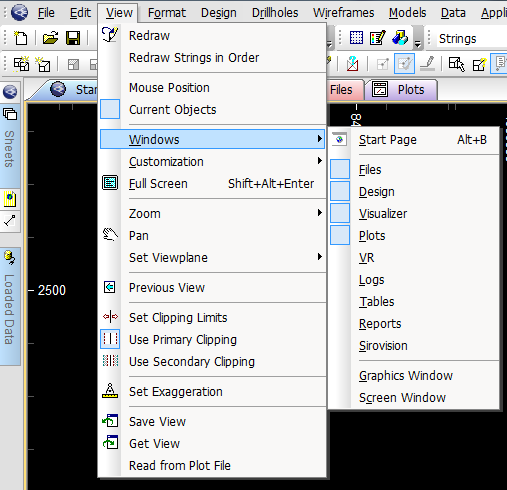Click the Start Page submenu icon
This screenshot has width=507, height=490.
point(339,139)
